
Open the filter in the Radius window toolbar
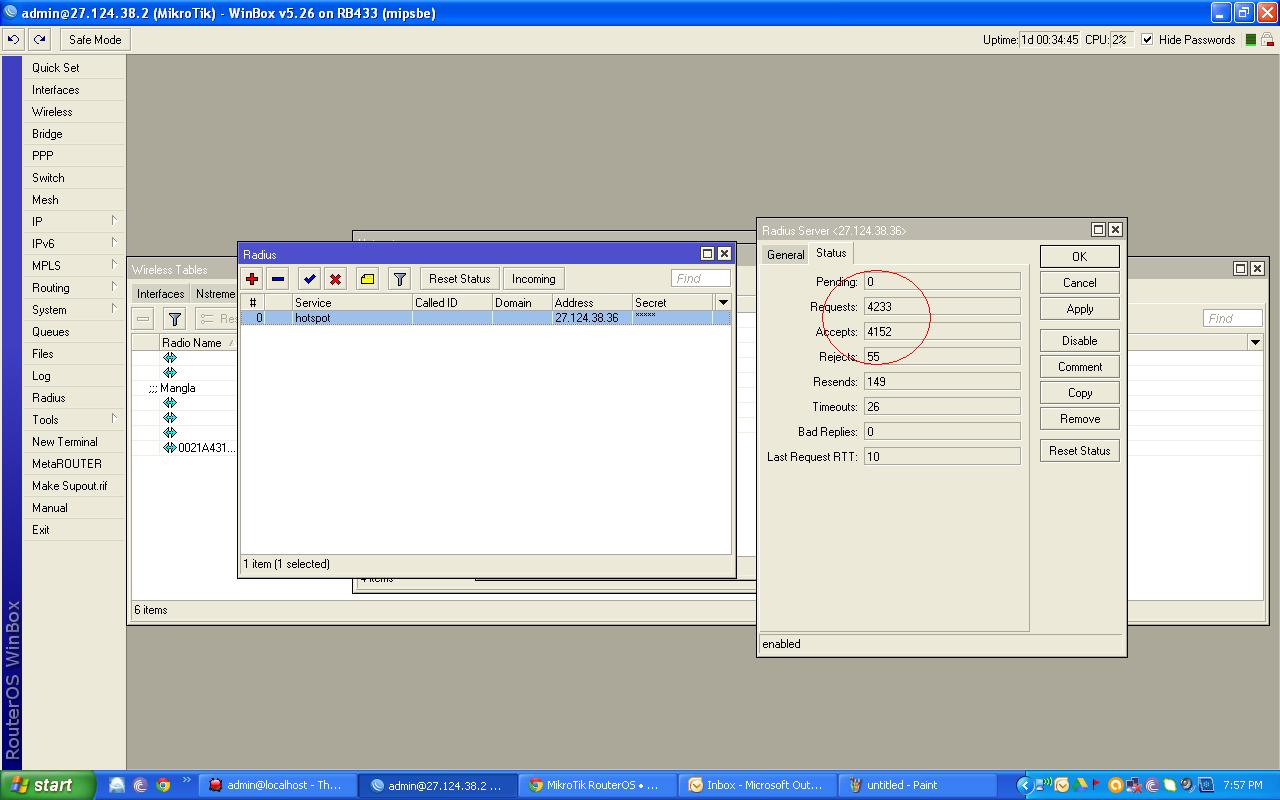400,279
